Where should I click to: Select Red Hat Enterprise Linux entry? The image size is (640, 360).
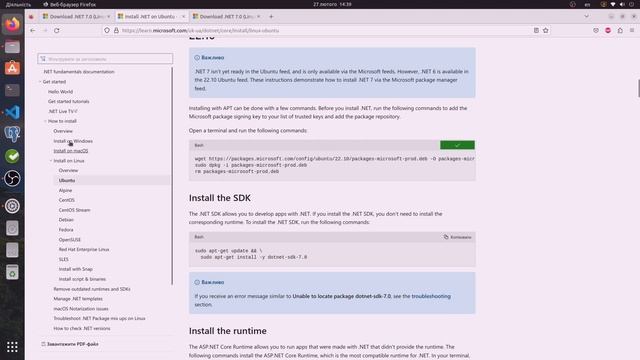pyautogui.click(x=84, y=249)
